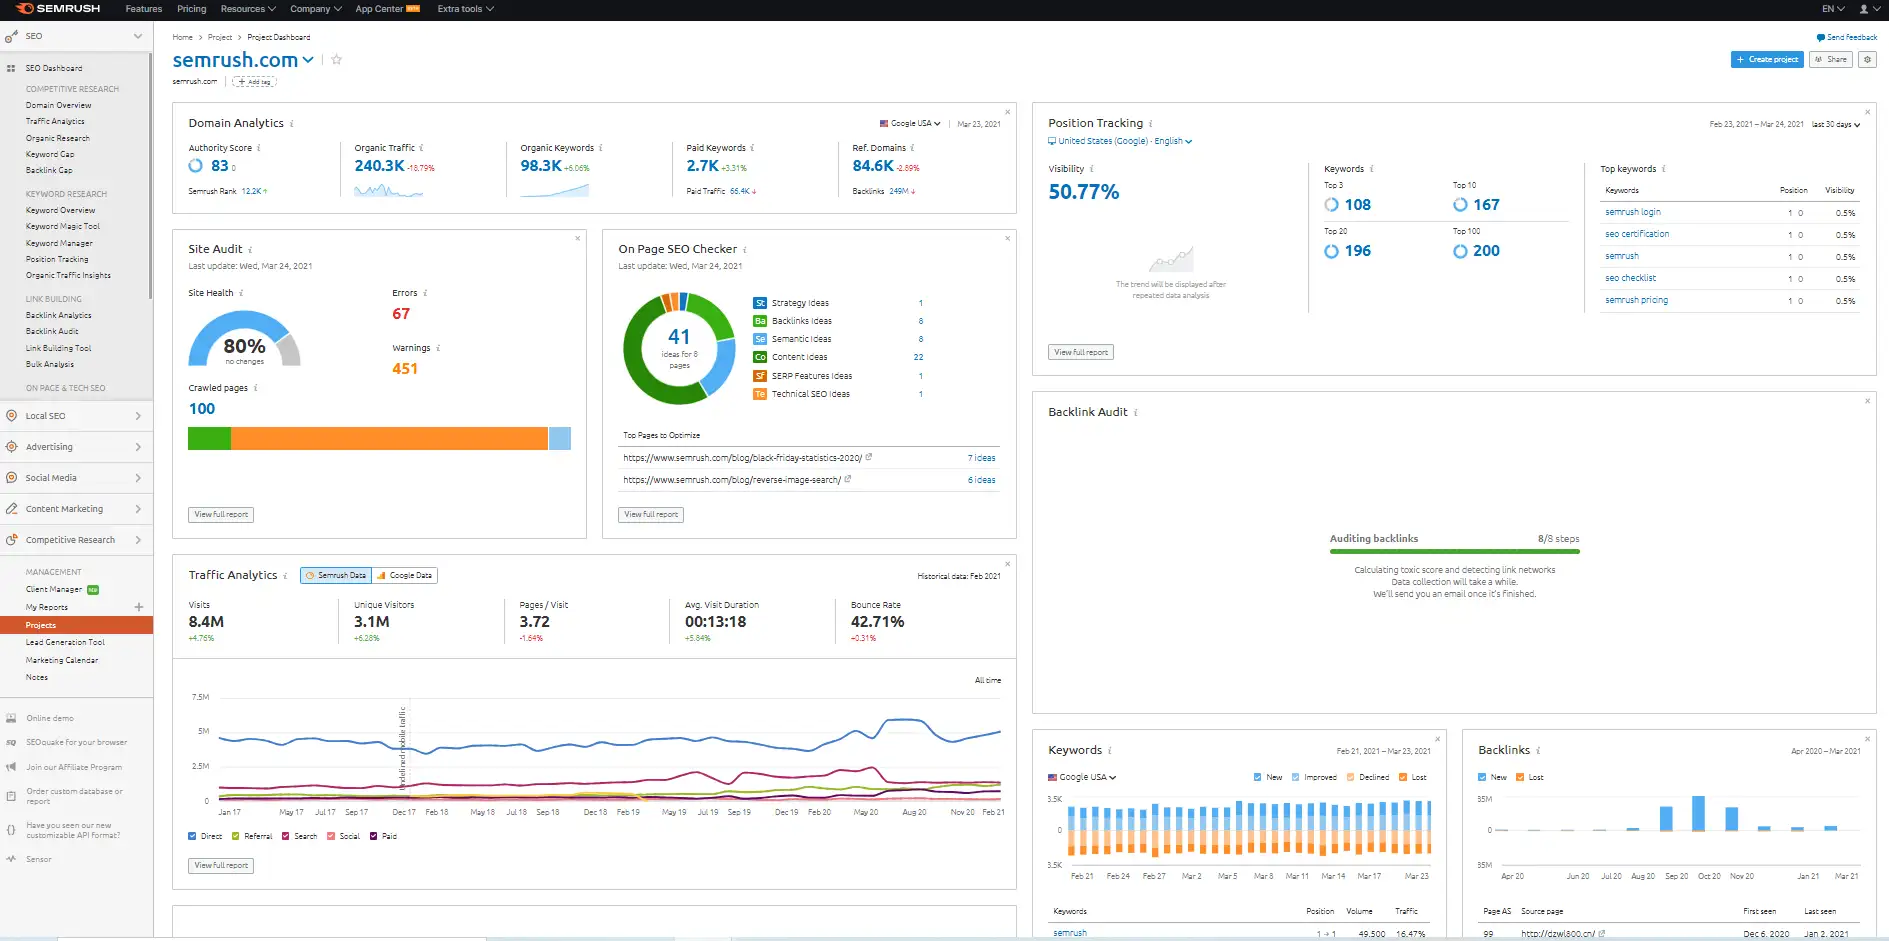Click the Projects item in sidebar
The height and width of the screenshot is (941, 1889).
tap(76, 625)
